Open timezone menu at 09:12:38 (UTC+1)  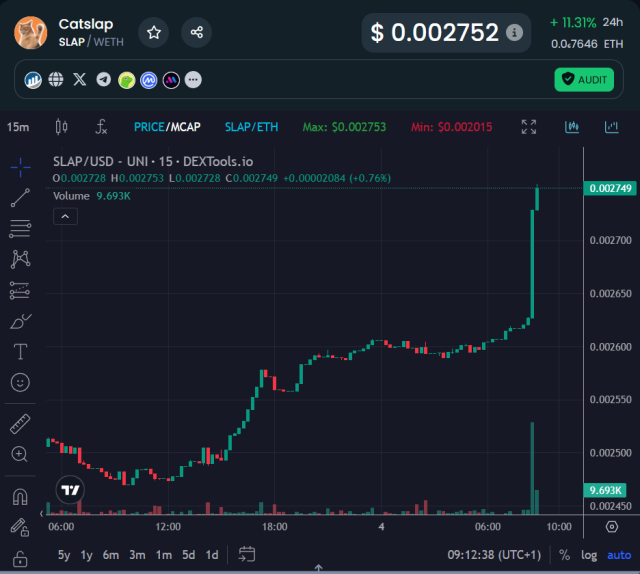click(x=494, y=555)
